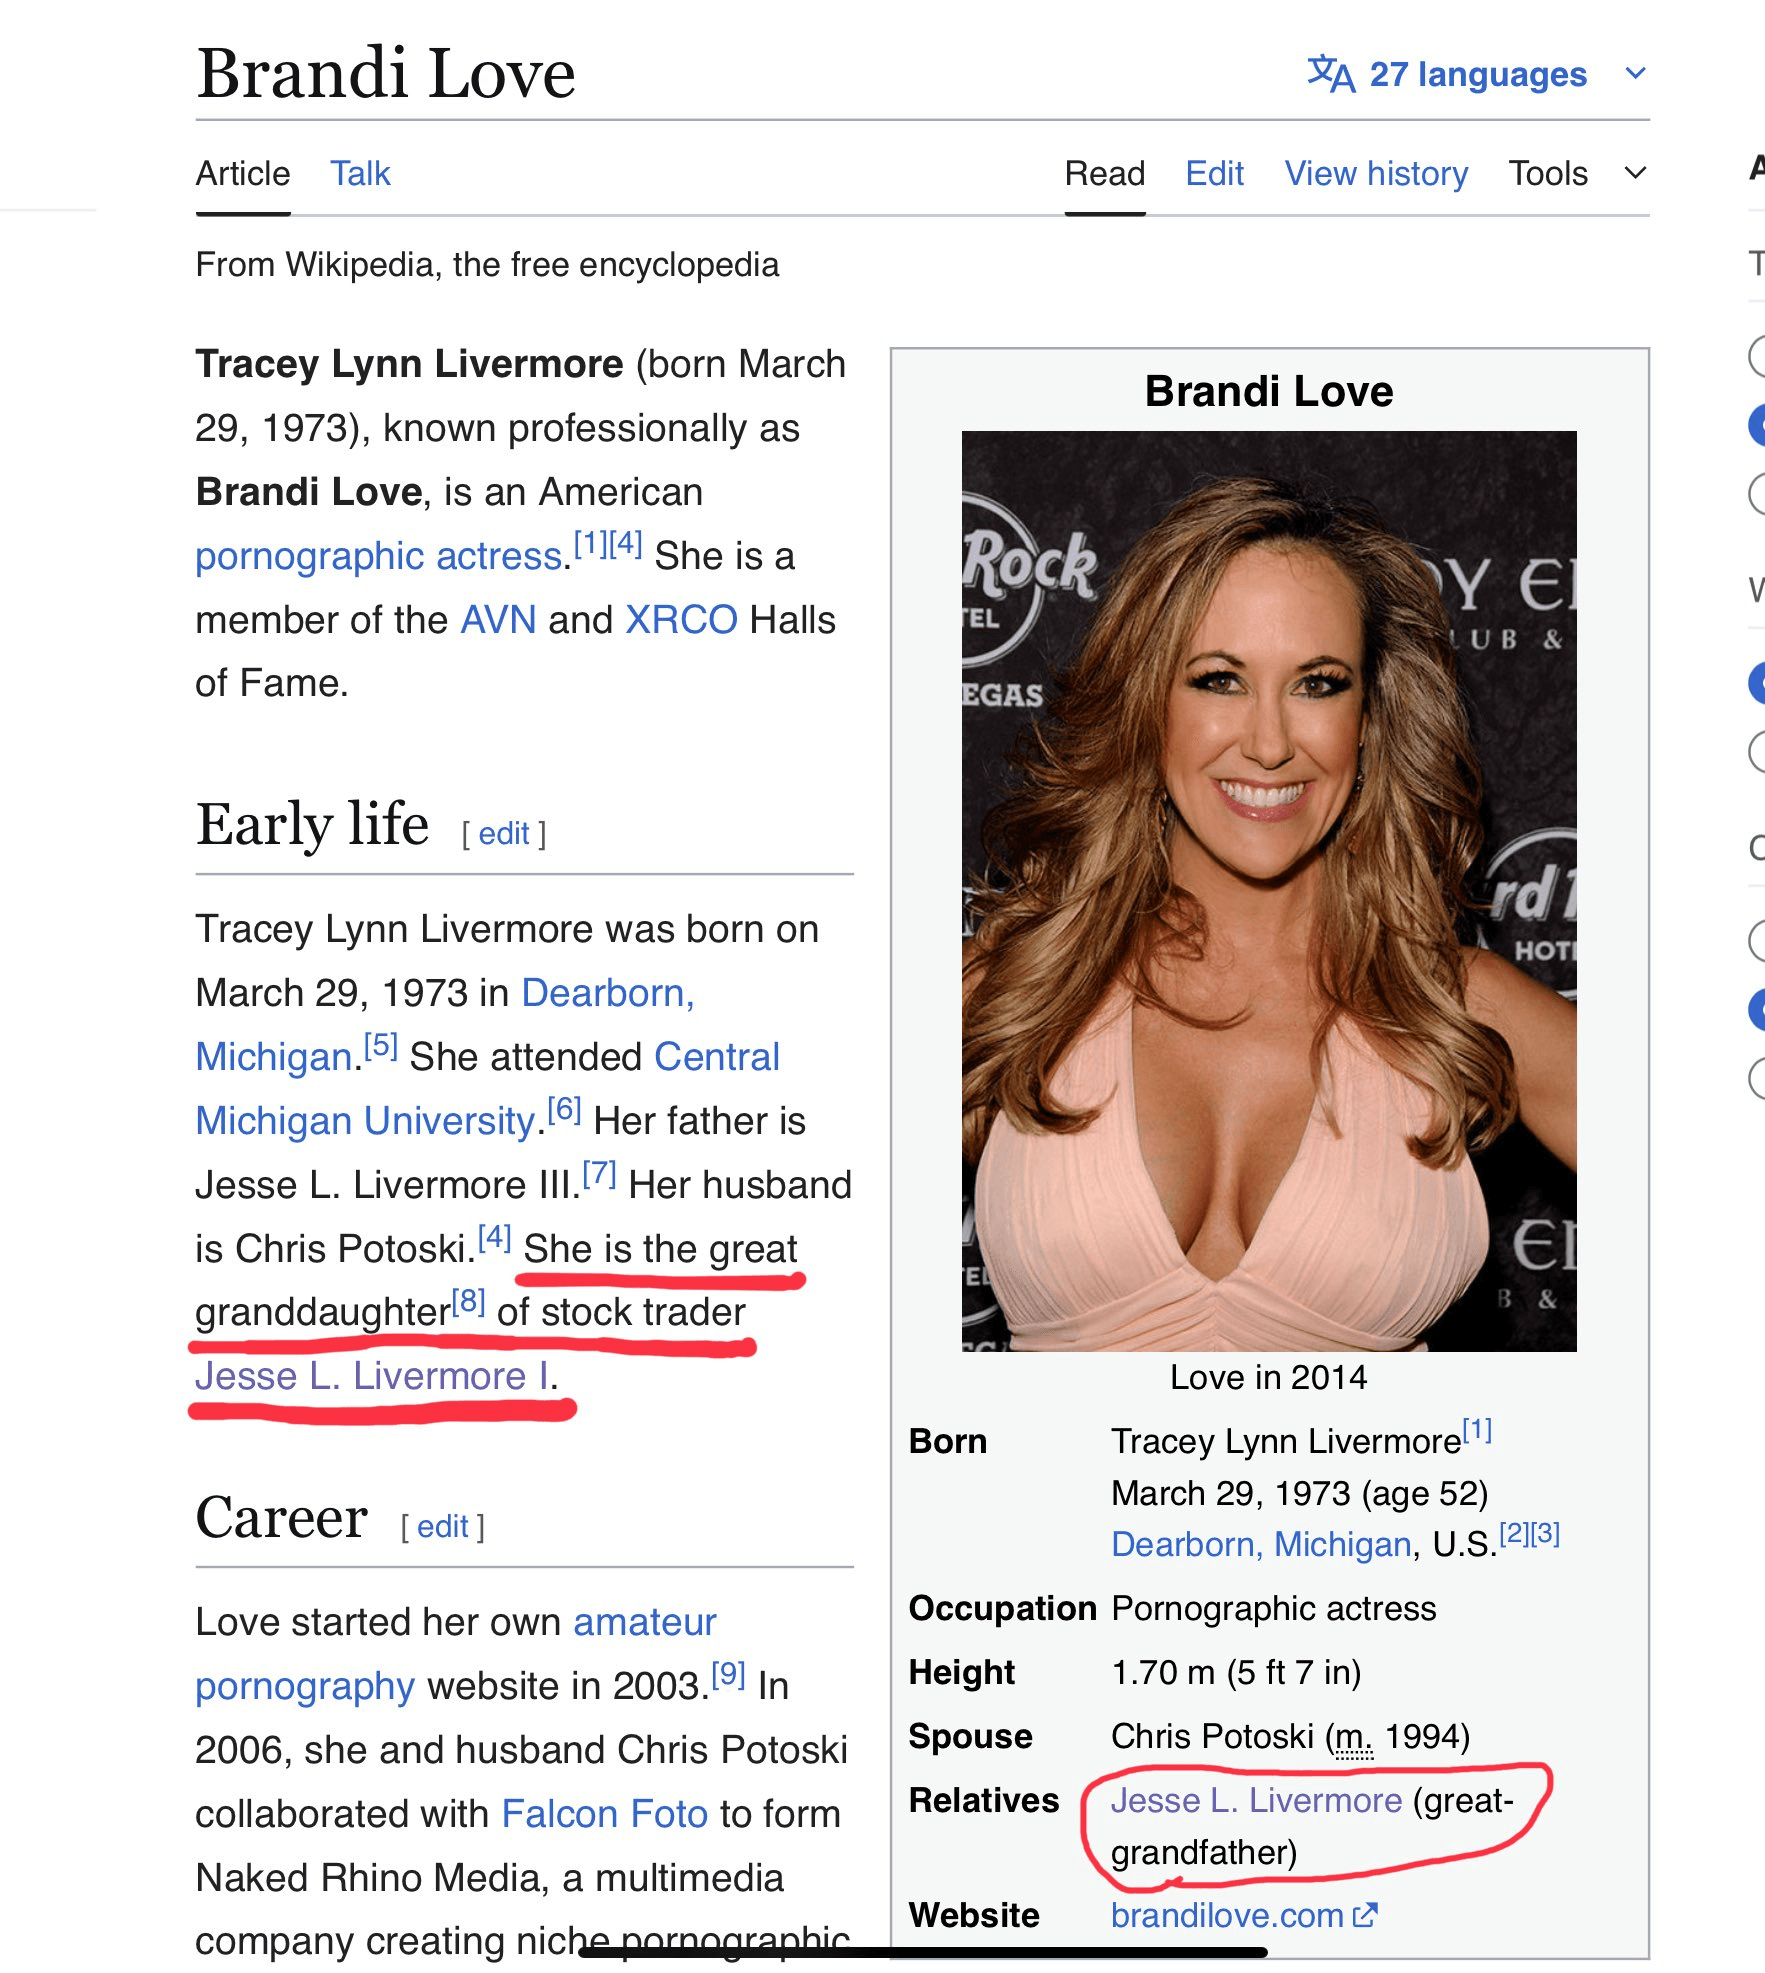Viewport: 1765px width, 1973px height.
Task: Follow the AVN link
Action: [498, 620]
